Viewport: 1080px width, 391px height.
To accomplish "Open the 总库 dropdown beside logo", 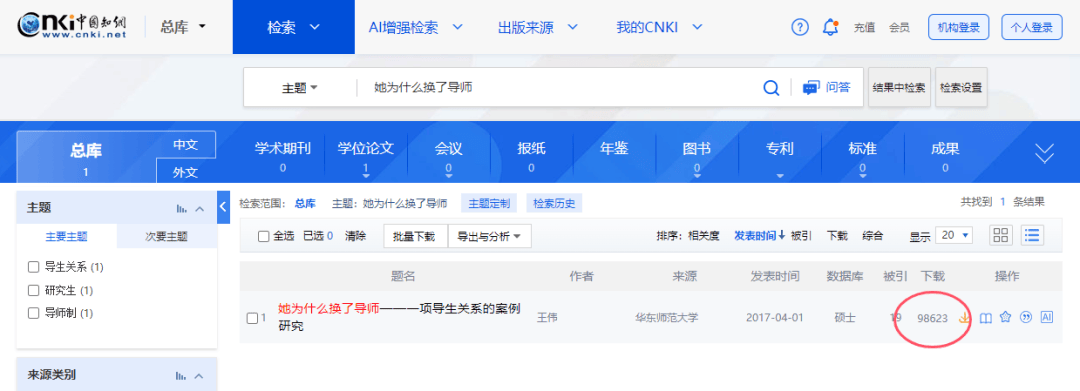I will click(183, 27).
